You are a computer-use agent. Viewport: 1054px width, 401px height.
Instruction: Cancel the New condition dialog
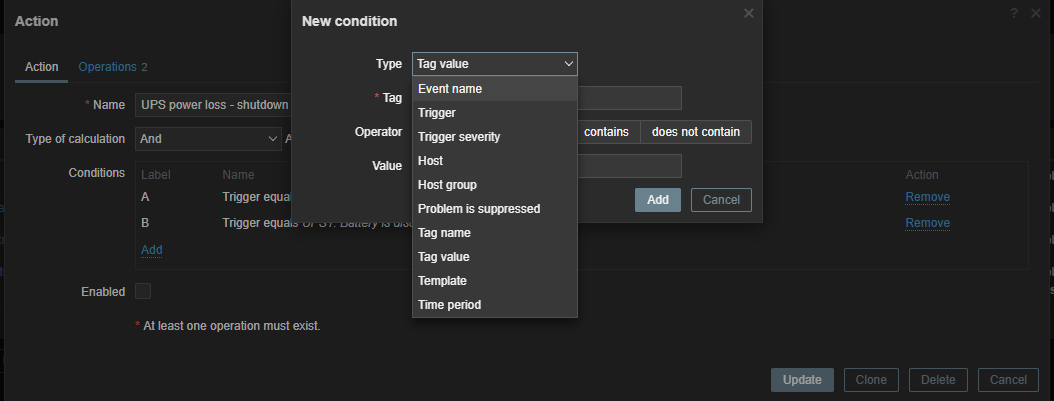click(720, 200)
